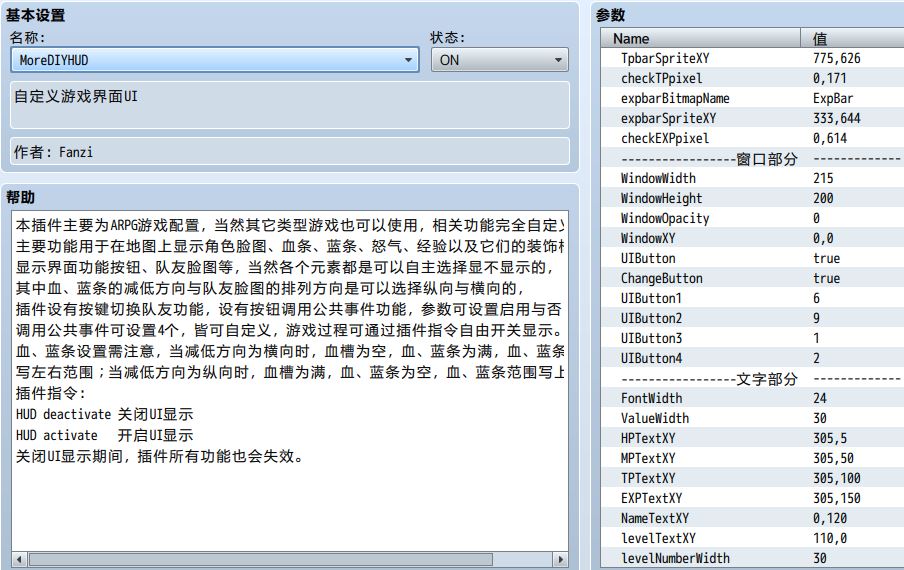Click the Name column header

(700, 38)
